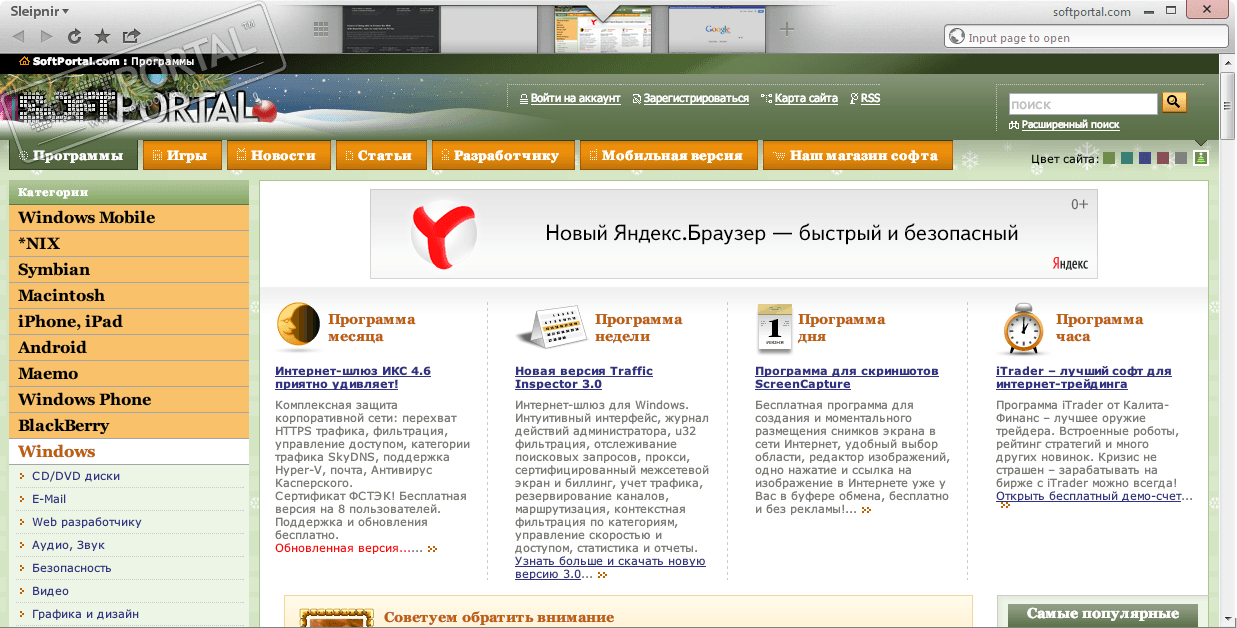Open the 'Программа для скриншотов ScreenCapture' link
The width and height of the screenshot is (1237, 628).
[x=847, y=377]
